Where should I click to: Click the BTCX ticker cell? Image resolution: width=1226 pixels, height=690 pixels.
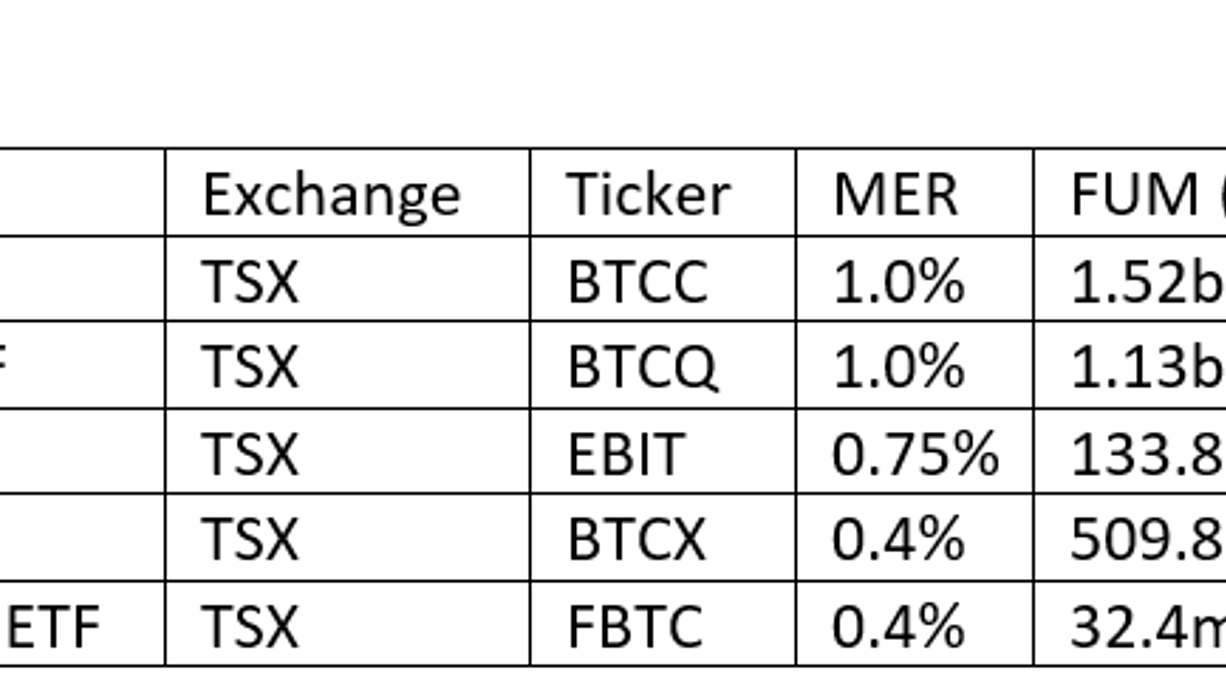pyautogui.click(x=663, y=537)
